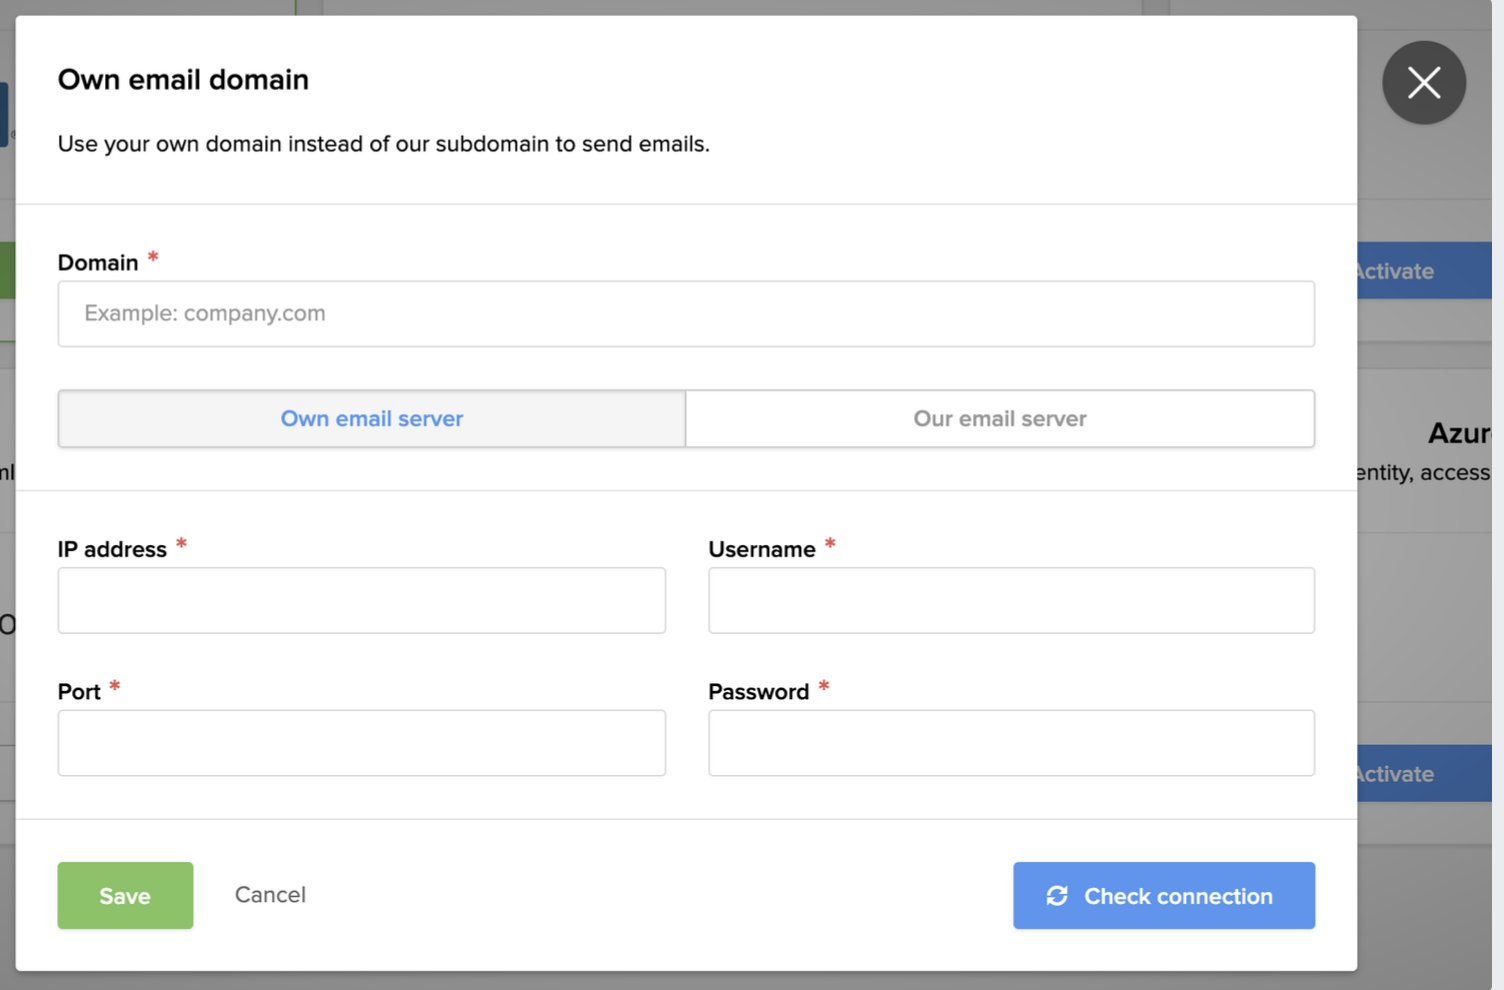Focus the Port input box
Screen dimensions: 1504x990
coord(361,743)
